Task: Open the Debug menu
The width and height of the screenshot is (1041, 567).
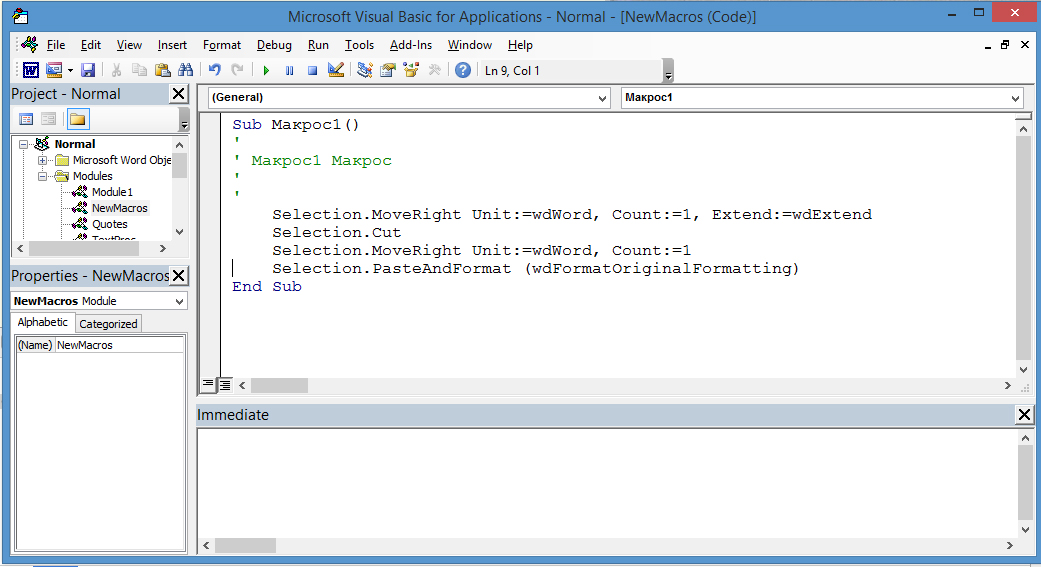Action: click(274, 45)
